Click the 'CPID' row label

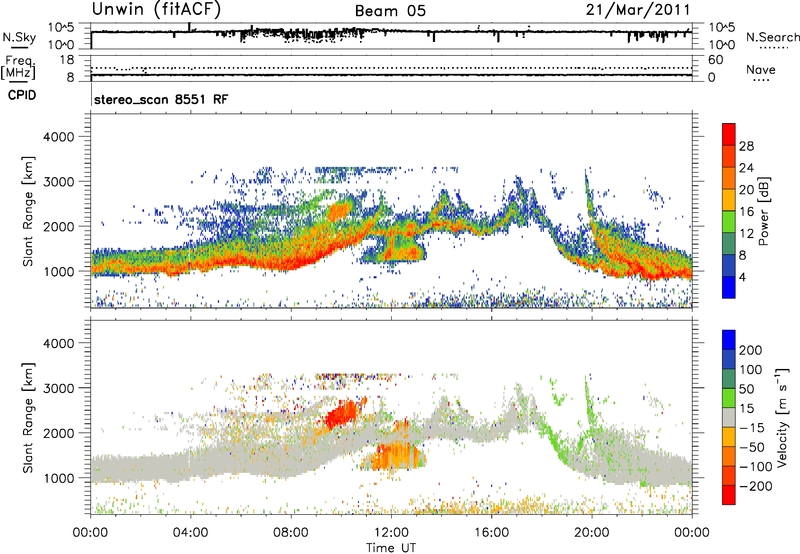[x=22, y=95]
